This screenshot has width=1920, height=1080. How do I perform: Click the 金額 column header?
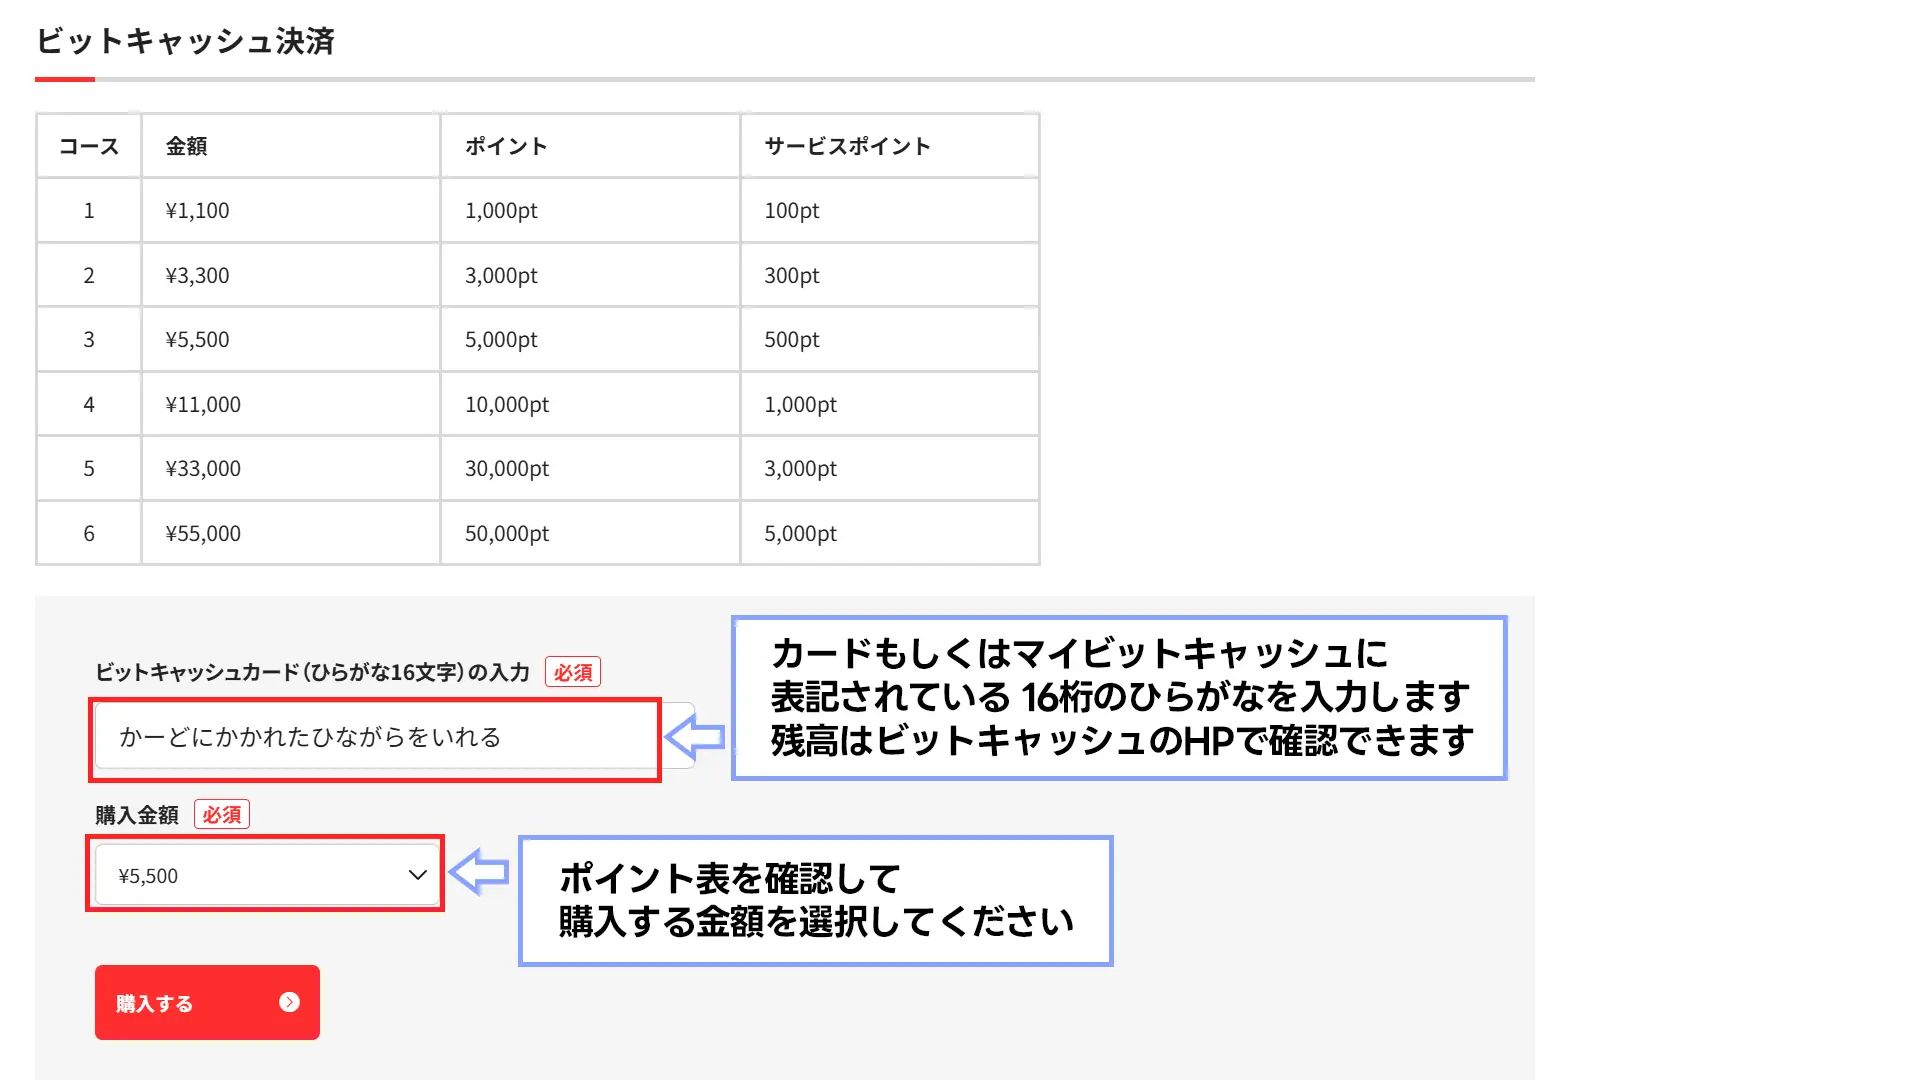click(291, 146)
